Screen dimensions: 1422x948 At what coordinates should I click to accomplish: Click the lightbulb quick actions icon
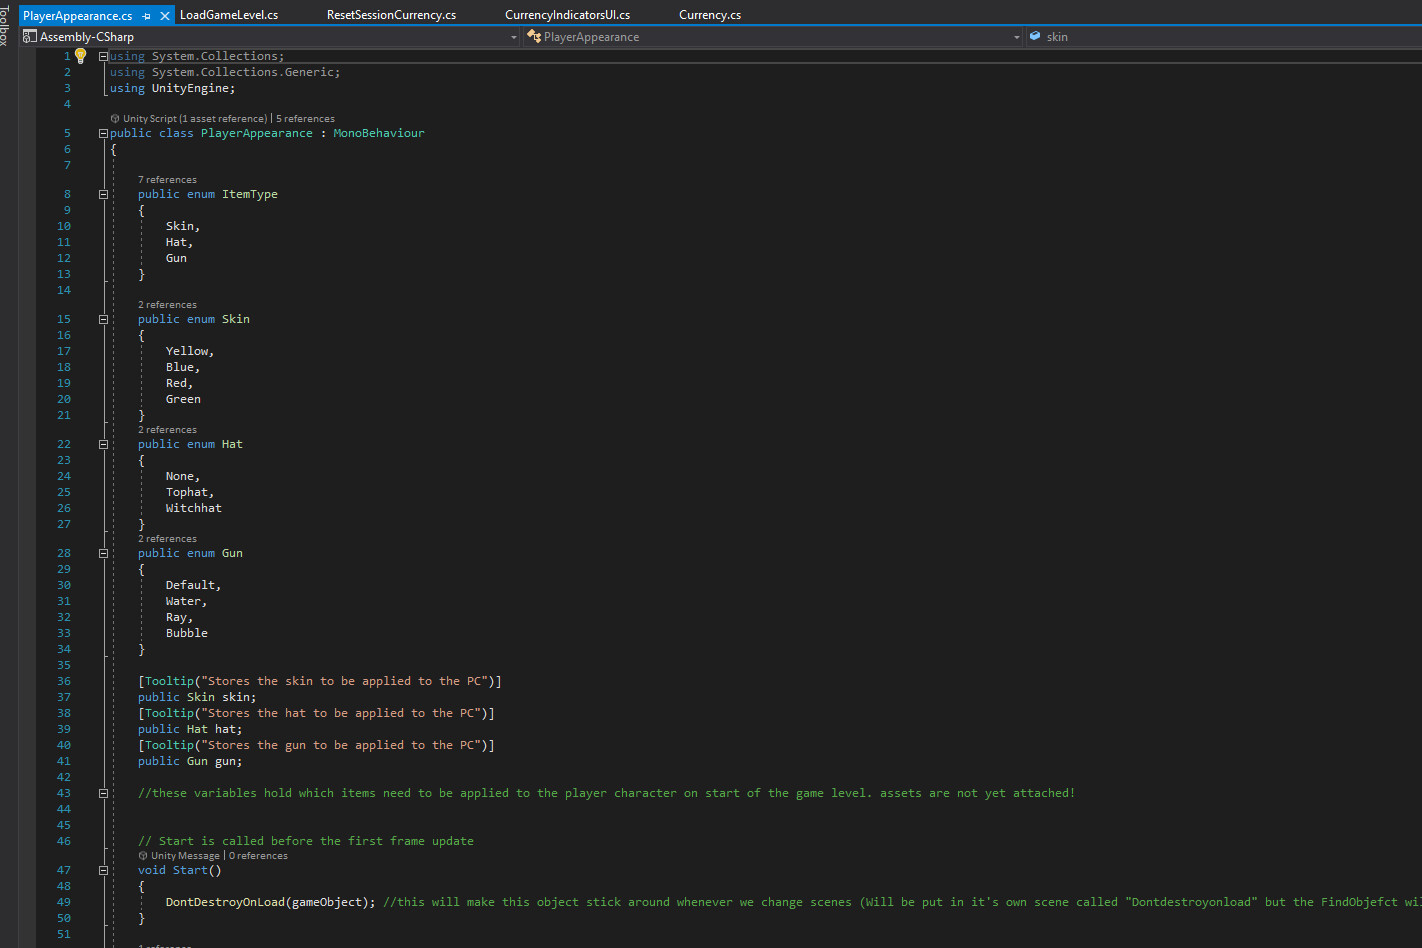(x=81, y=56)
